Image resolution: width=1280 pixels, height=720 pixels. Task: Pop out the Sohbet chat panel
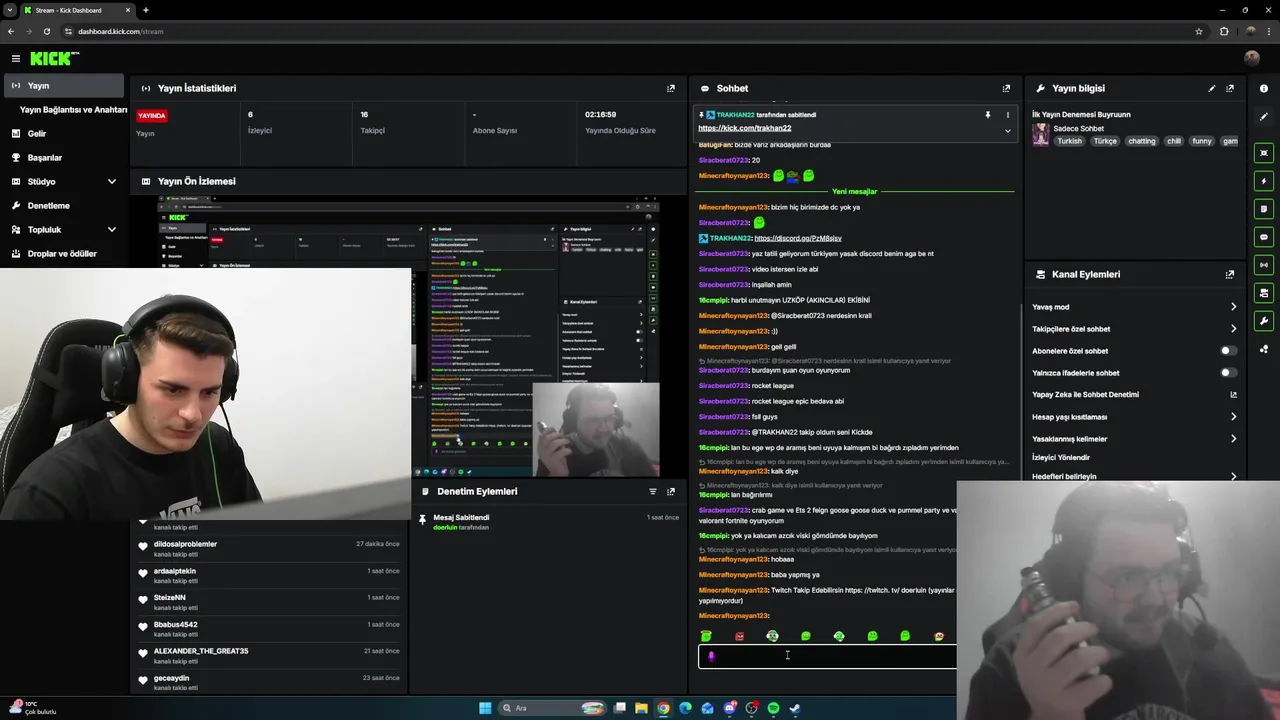point(1006,88)
